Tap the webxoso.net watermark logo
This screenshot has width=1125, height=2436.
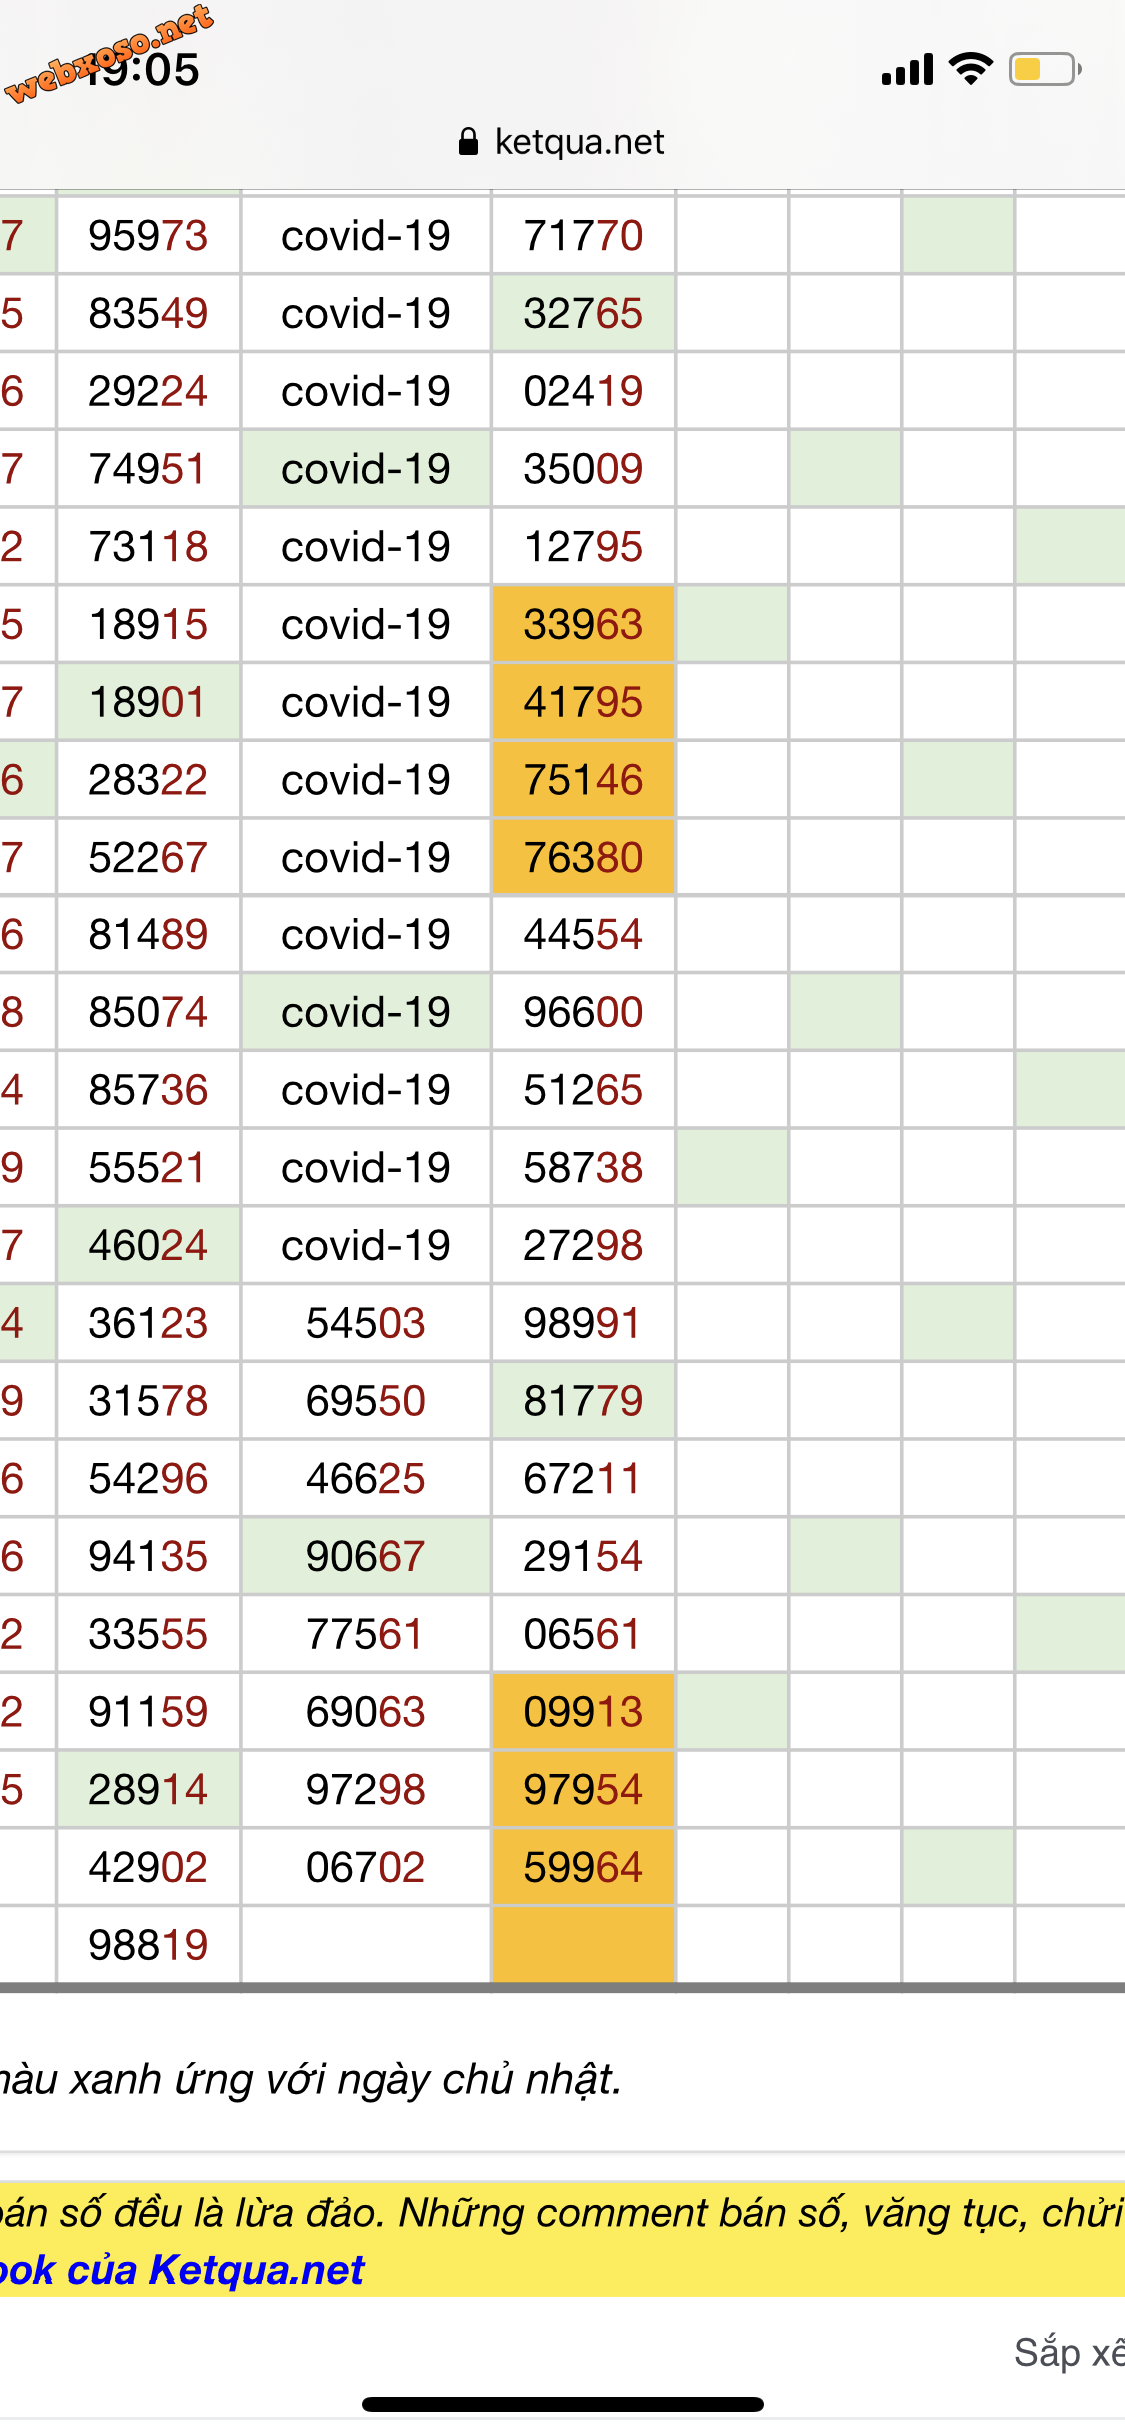click(108, 53)
